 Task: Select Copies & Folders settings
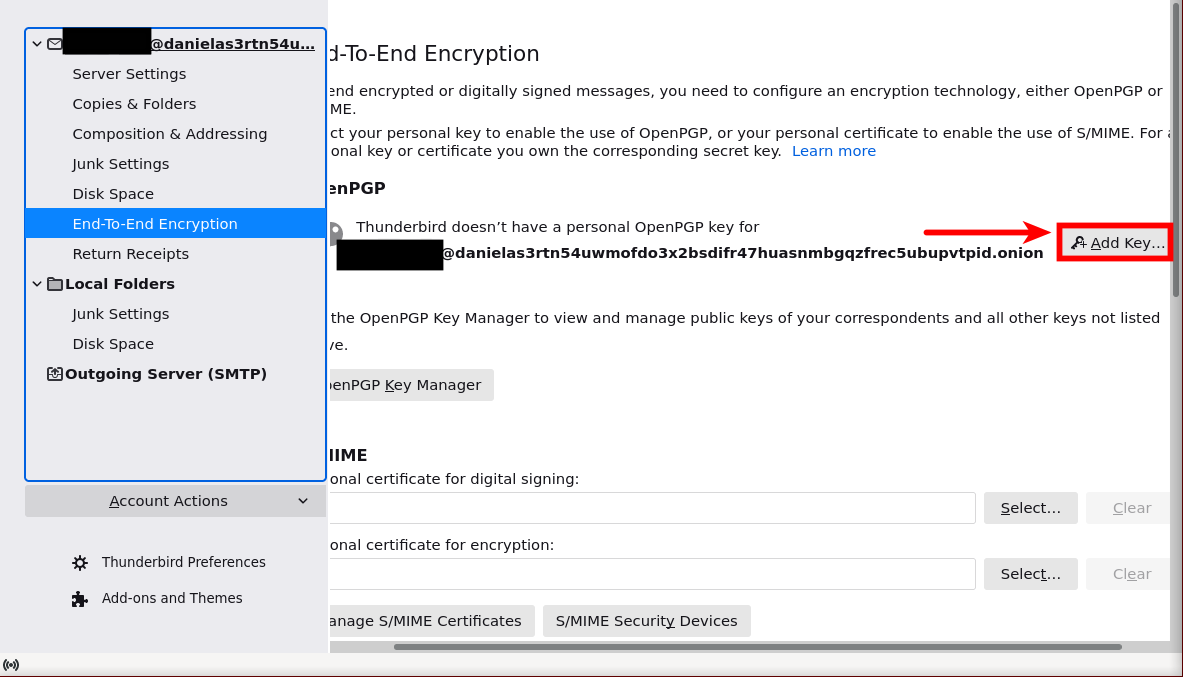[x=134, y=104]
